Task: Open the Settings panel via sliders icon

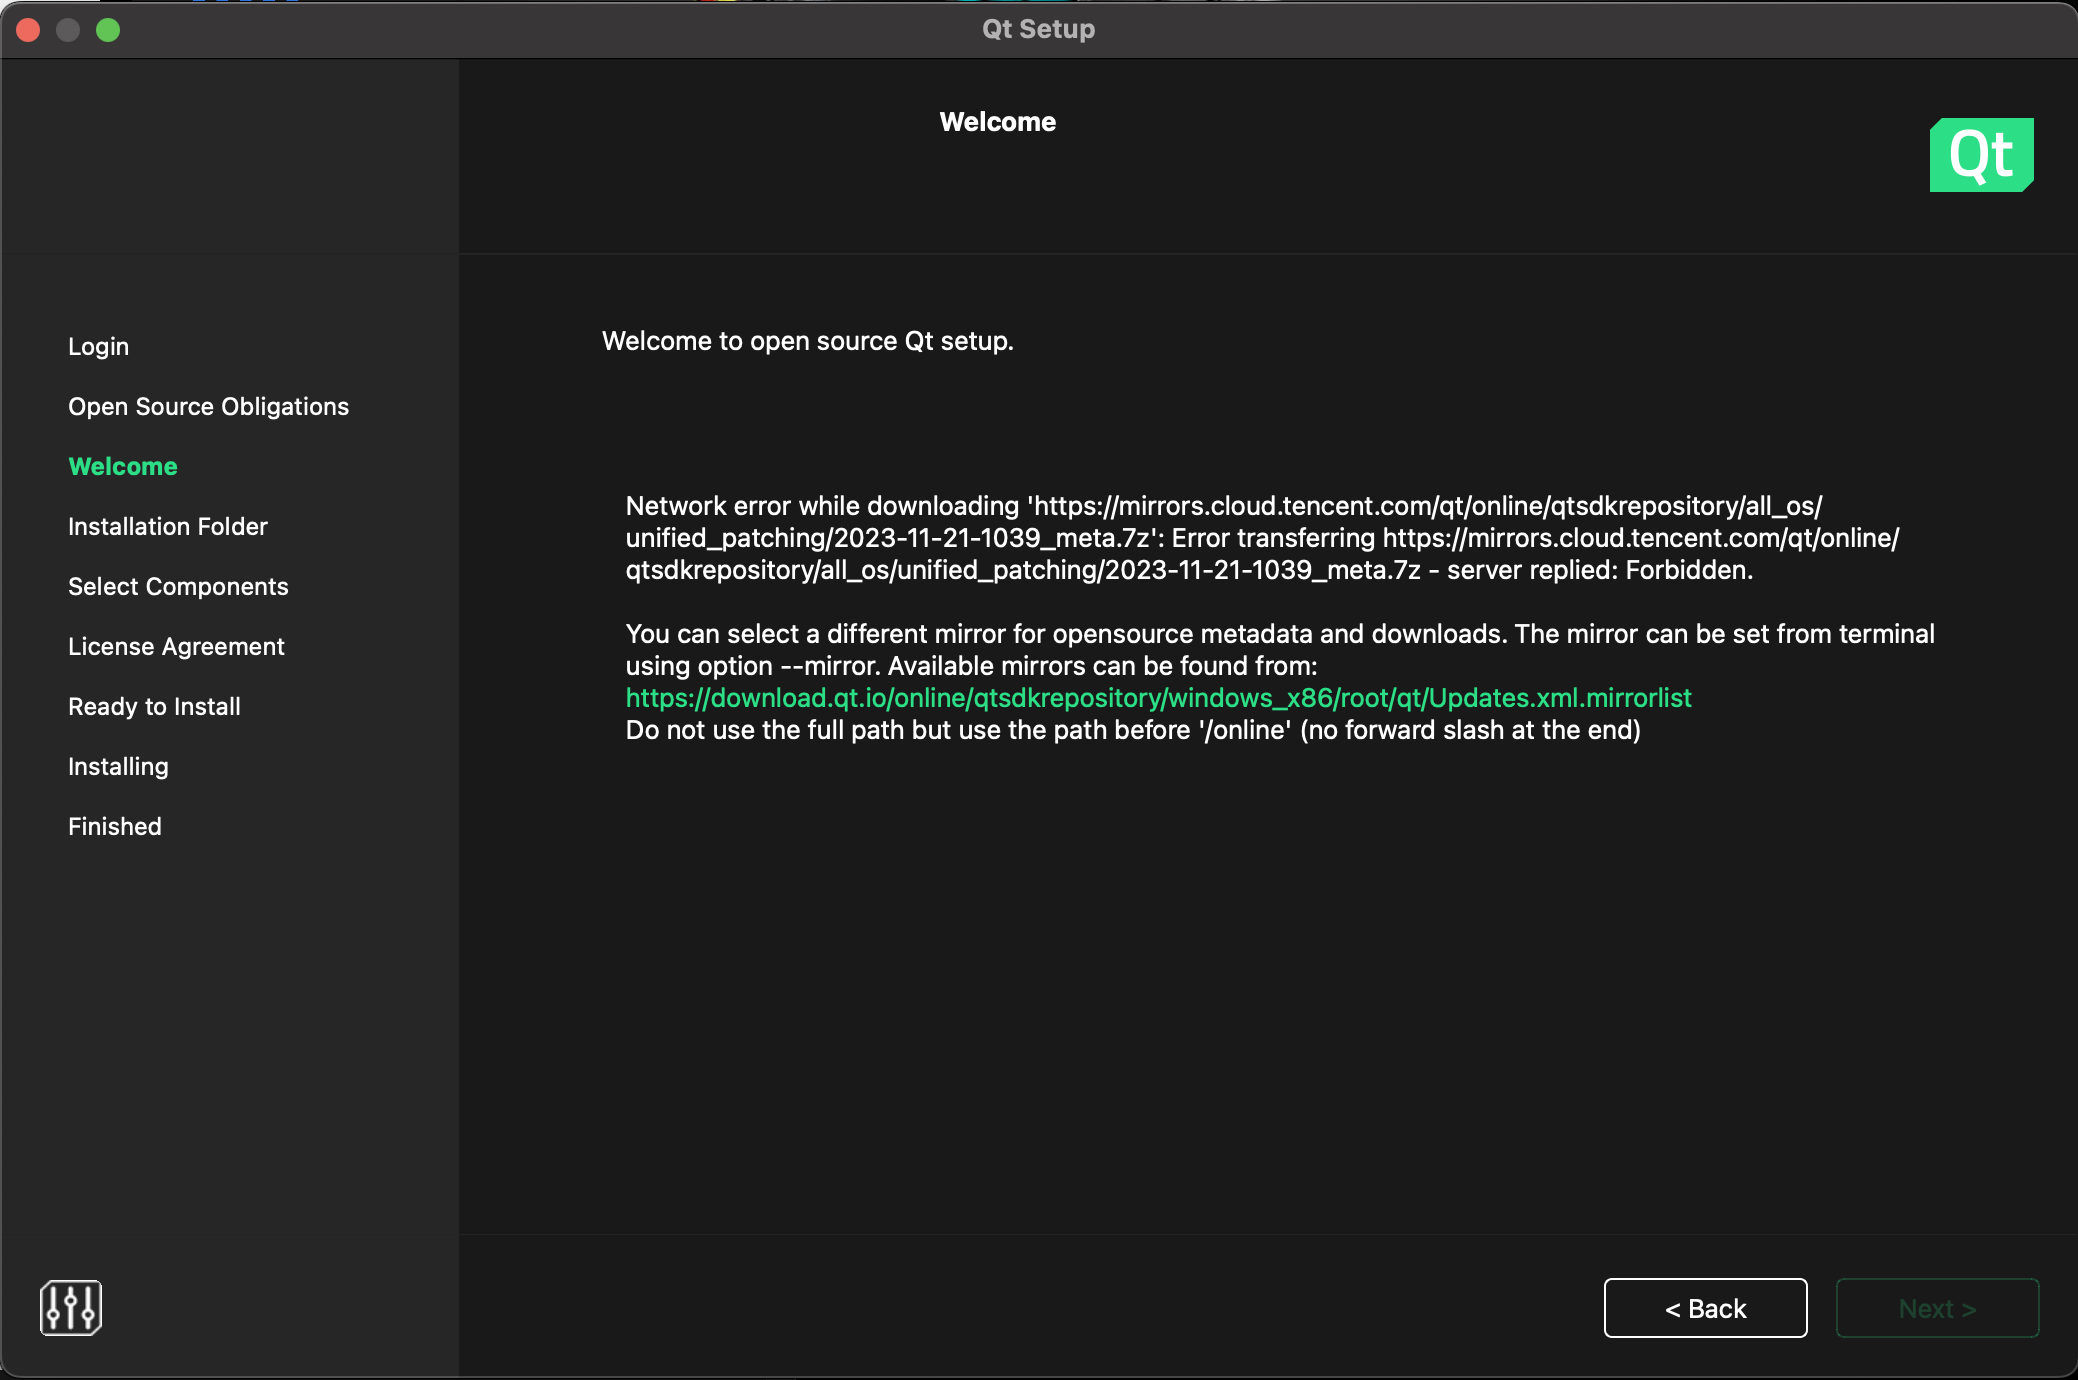Action: tap(70, 1307)
